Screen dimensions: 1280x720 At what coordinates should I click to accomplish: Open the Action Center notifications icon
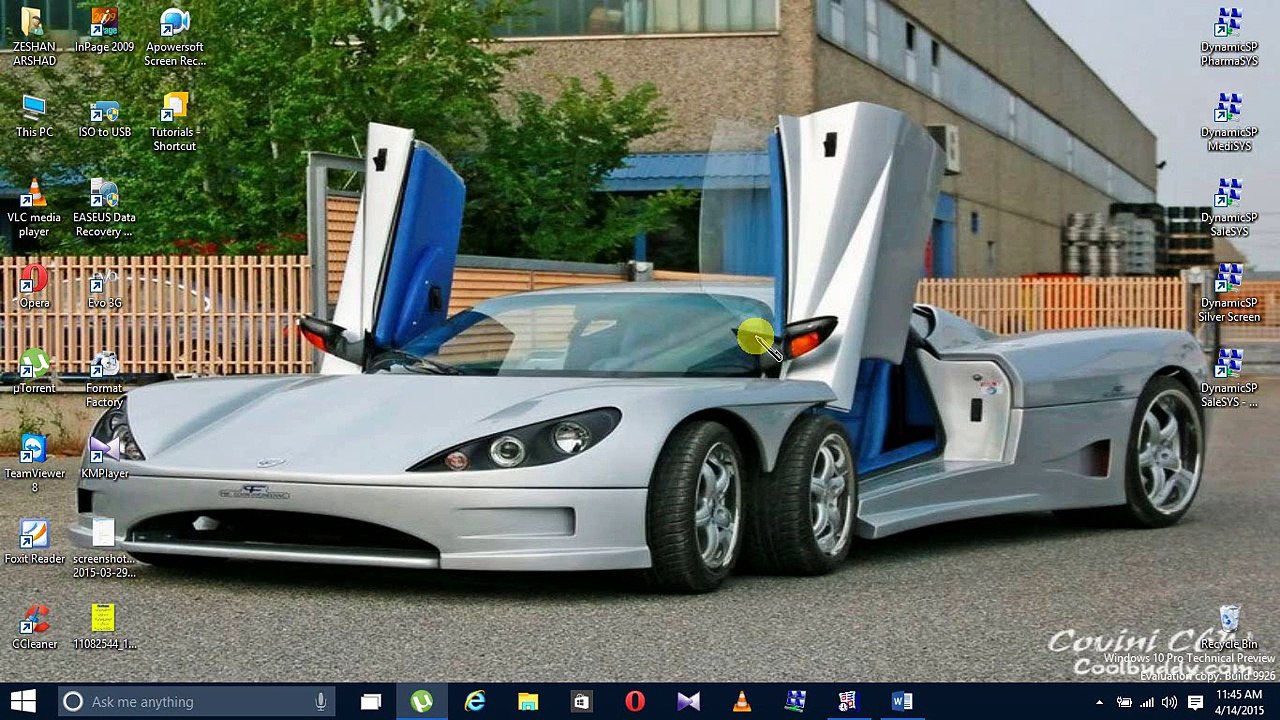pyautogui.click(x=1195, y=702)
